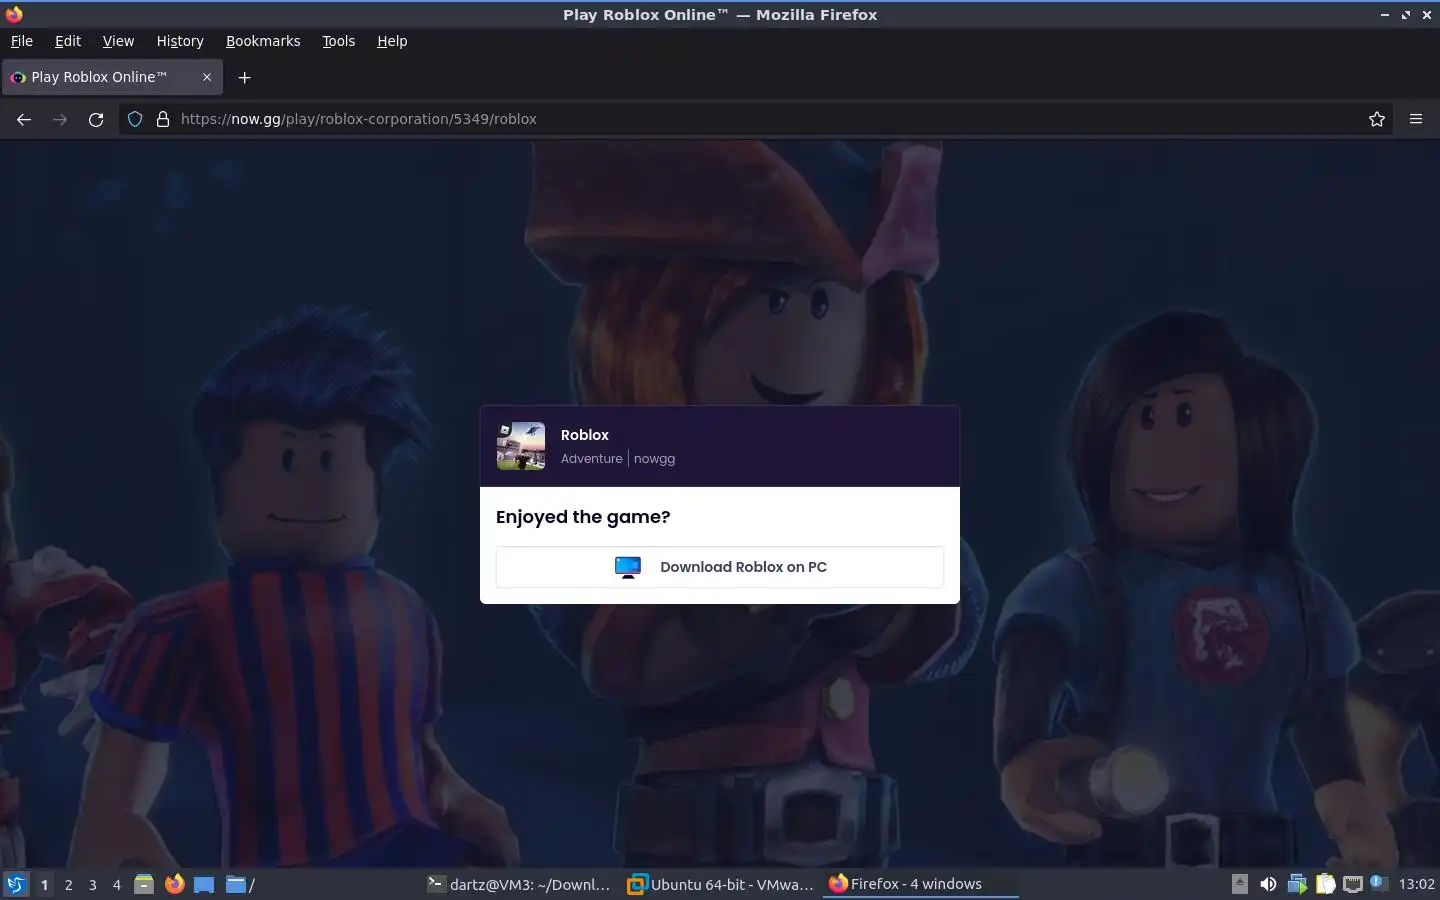Viewport: 1440px width, 900px height.
Task: Open the View menu
Action: (118, 41)
